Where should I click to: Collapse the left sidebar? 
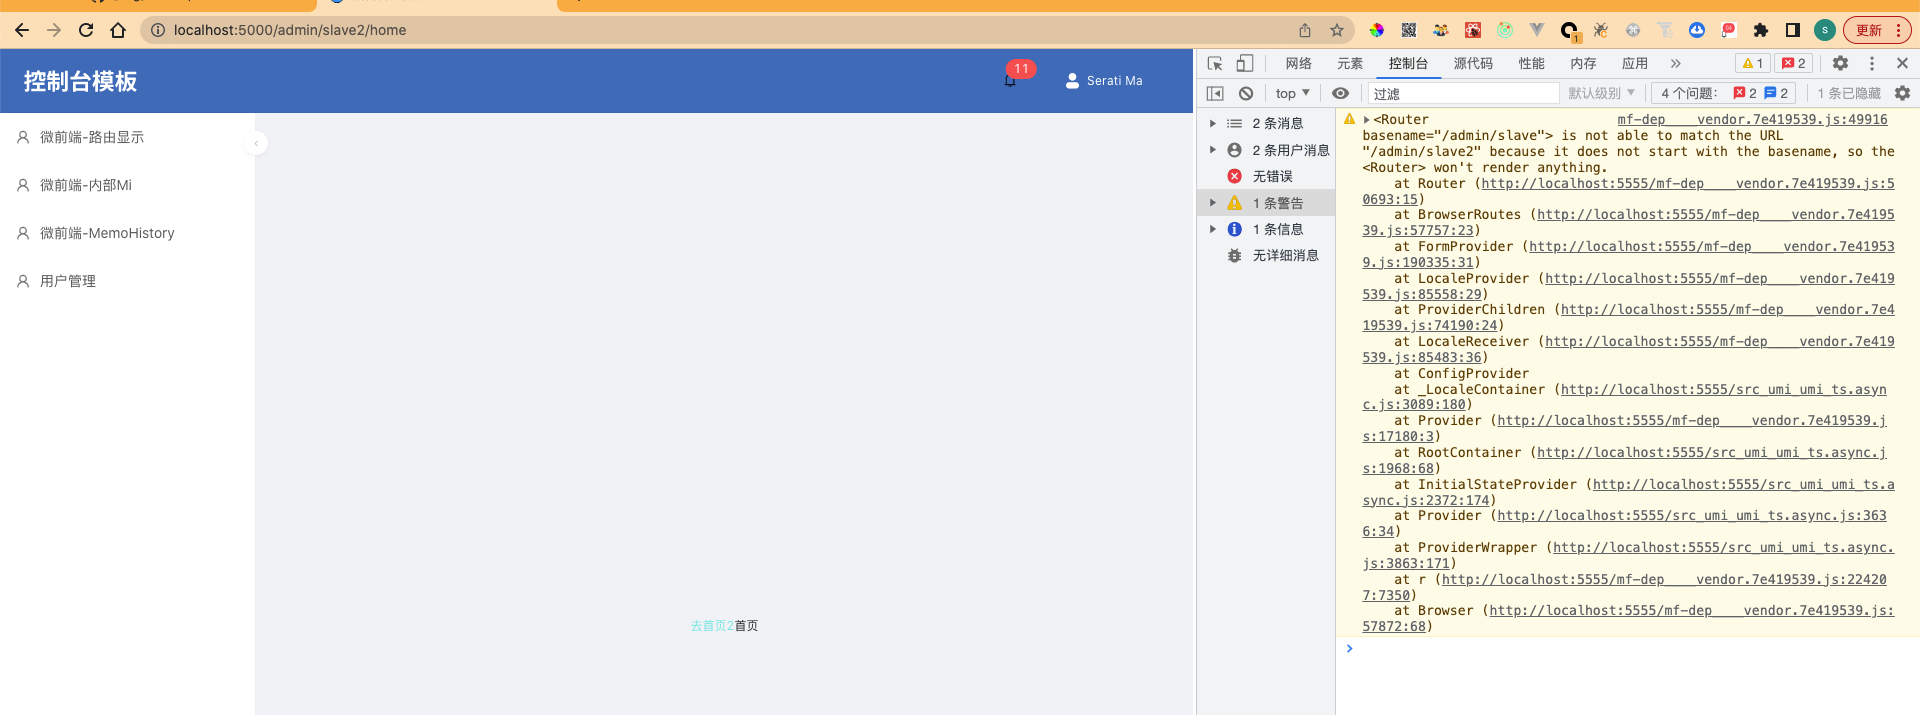click(x=256, y=143)
